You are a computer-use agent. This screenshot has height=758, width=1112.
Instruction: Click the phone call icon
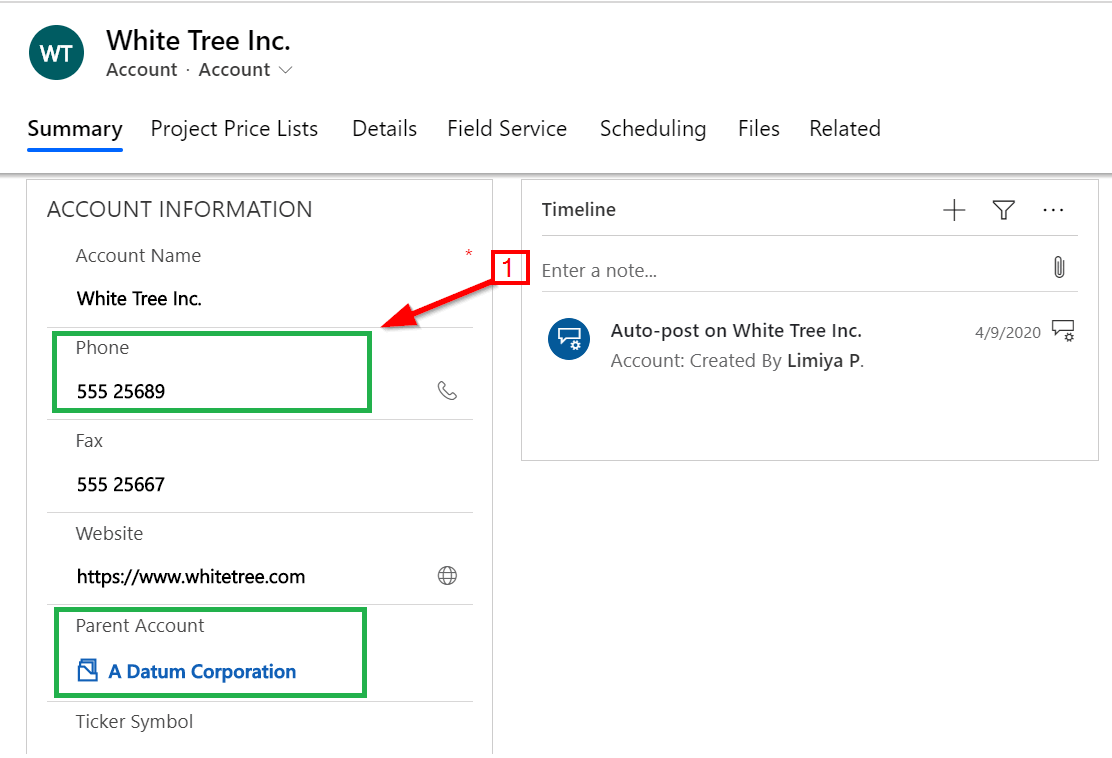point(447,391)
